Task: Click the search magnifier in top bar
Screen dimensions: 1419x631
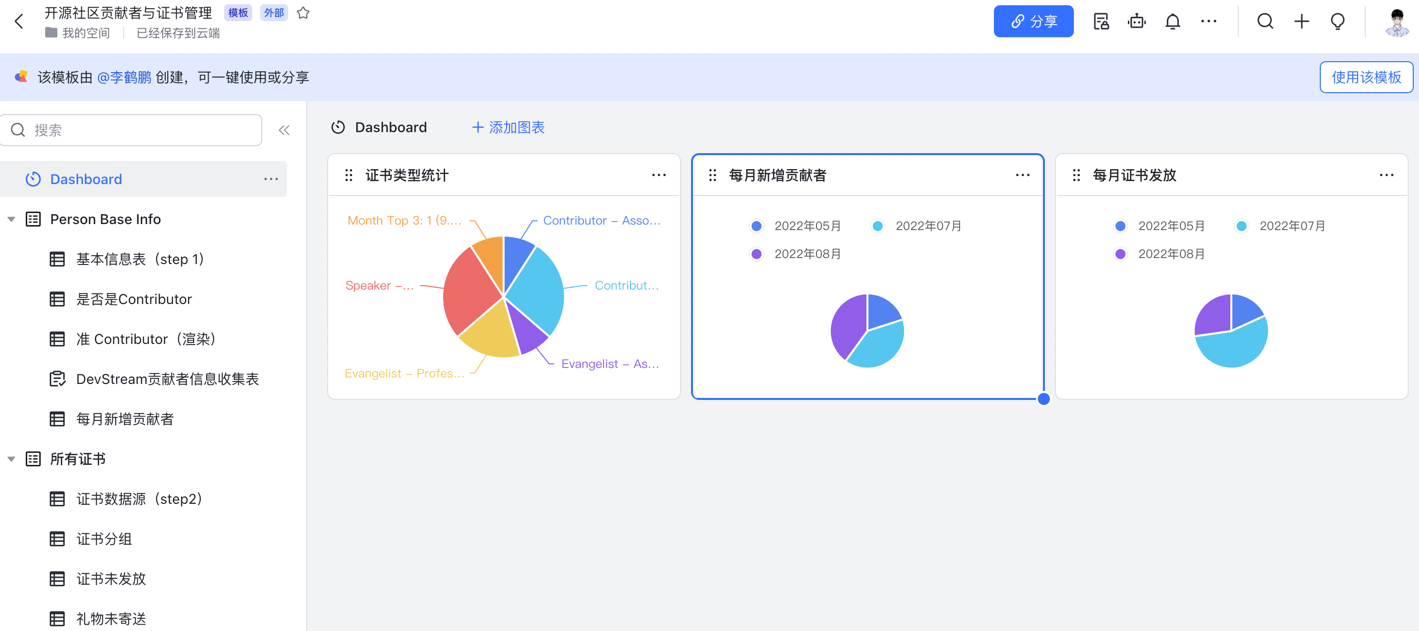Action: (1265, 21)
